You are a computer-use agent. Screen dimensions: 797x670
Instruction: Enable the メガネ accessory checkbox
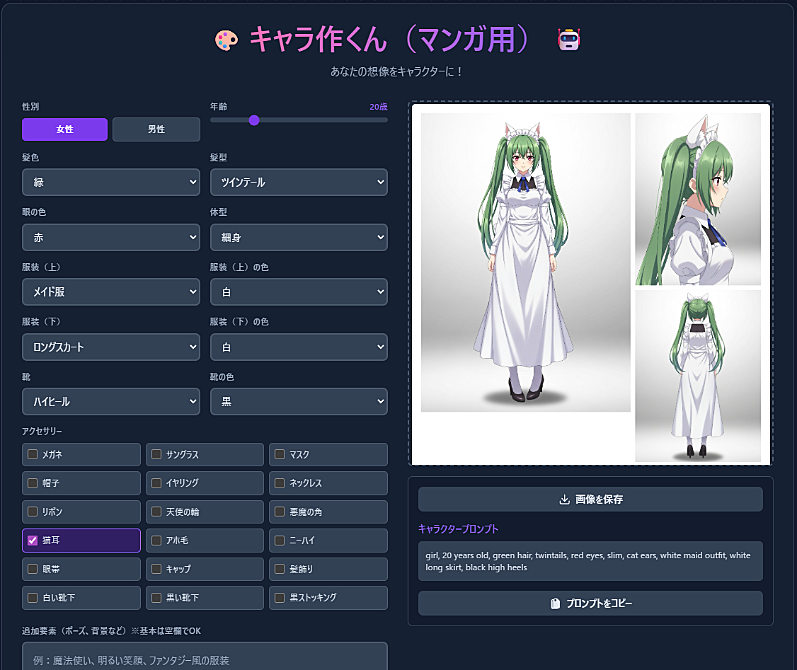coord(33,454)
